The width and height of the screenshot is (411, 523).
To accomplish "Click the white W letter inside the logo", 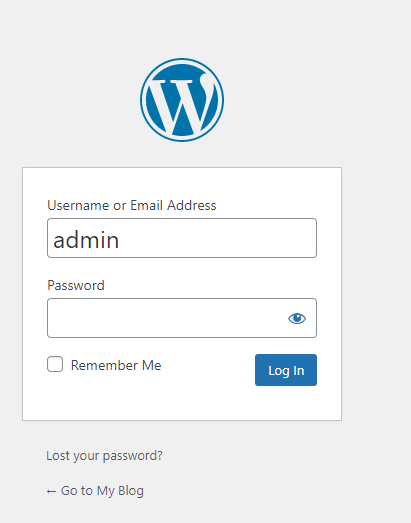I will point(182,104).
